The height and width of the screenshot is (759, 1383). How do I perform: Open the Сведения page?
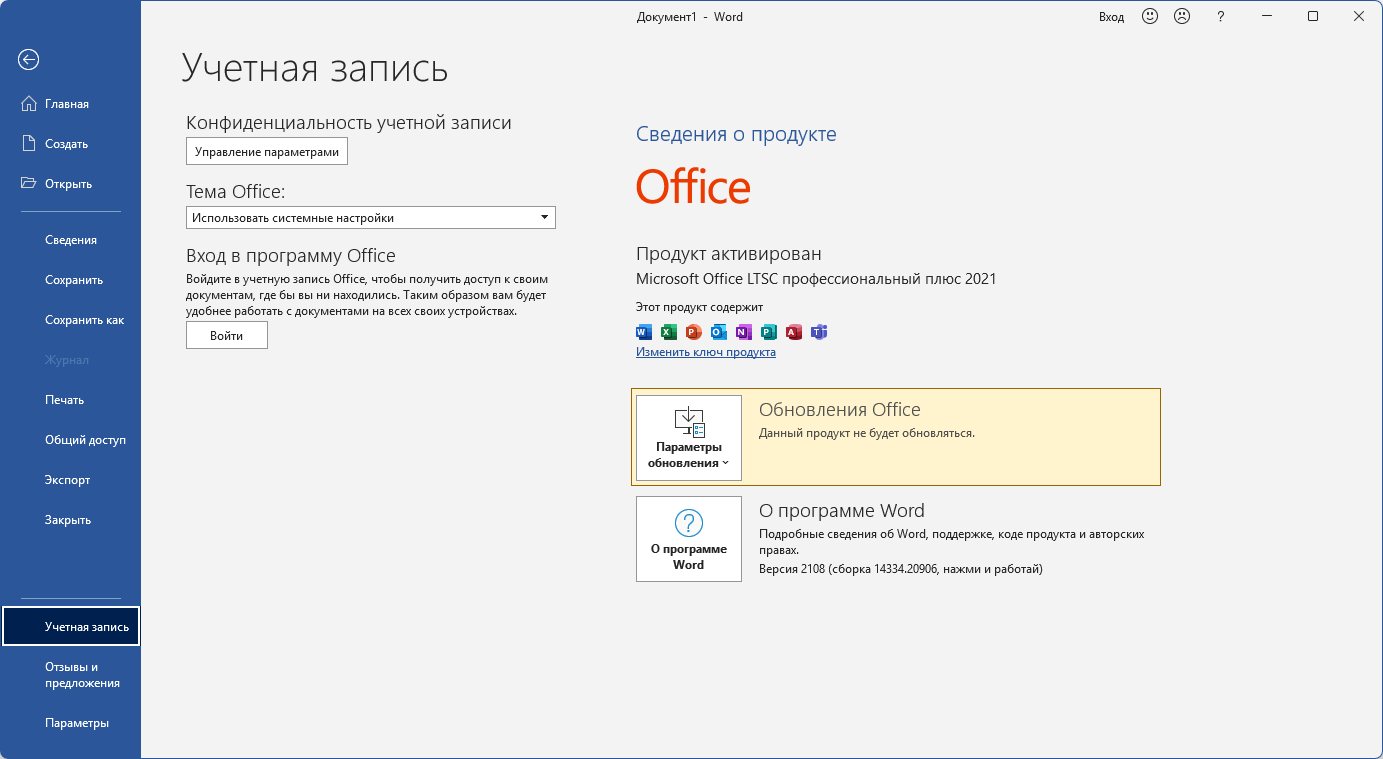coord(71,240)
